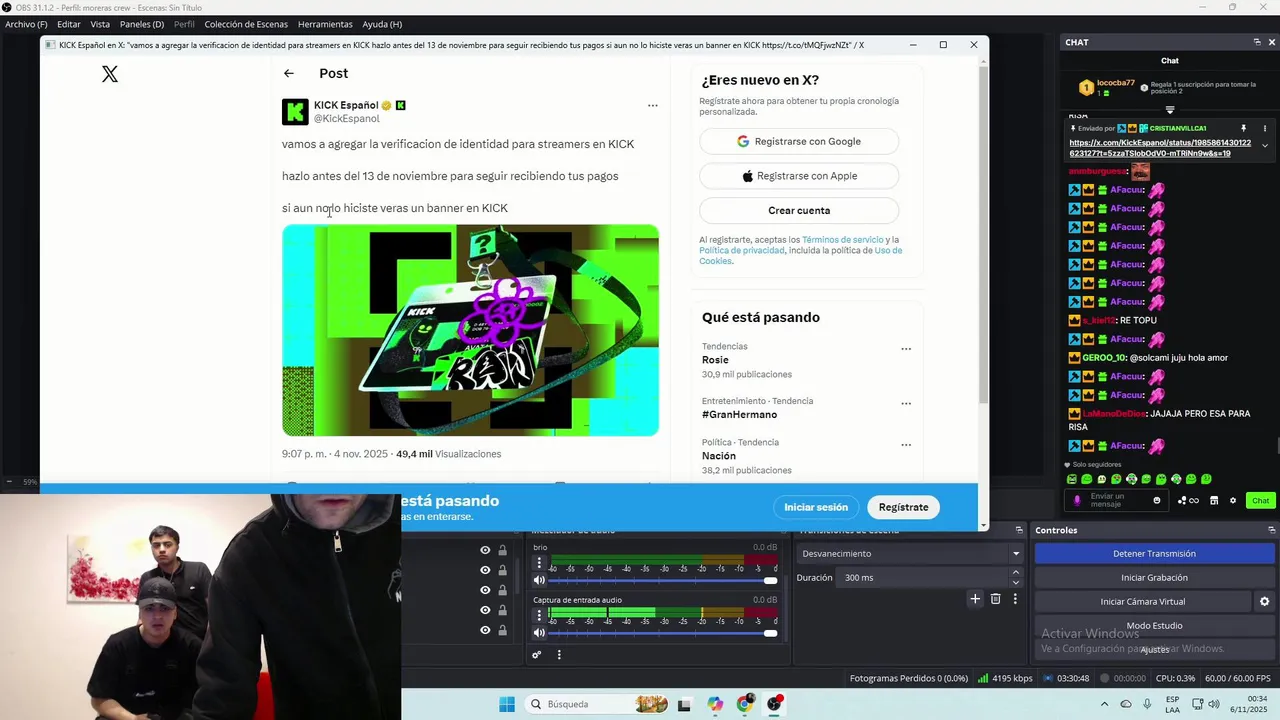Open the Editar menu
Screen dimensions: 1280x720
(x=69, y=24)
